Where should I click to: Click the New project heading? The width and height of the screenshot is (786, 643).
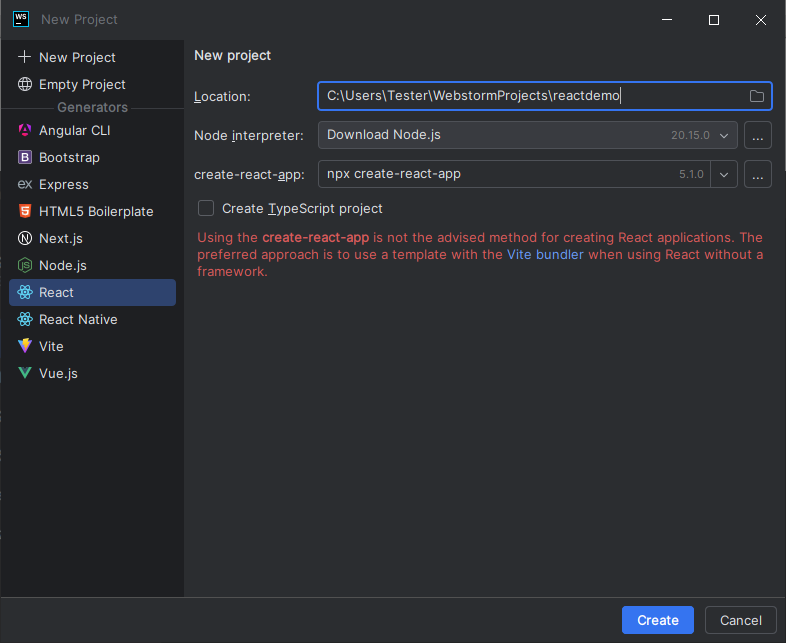pyautogui.click(x=233, y=55)
